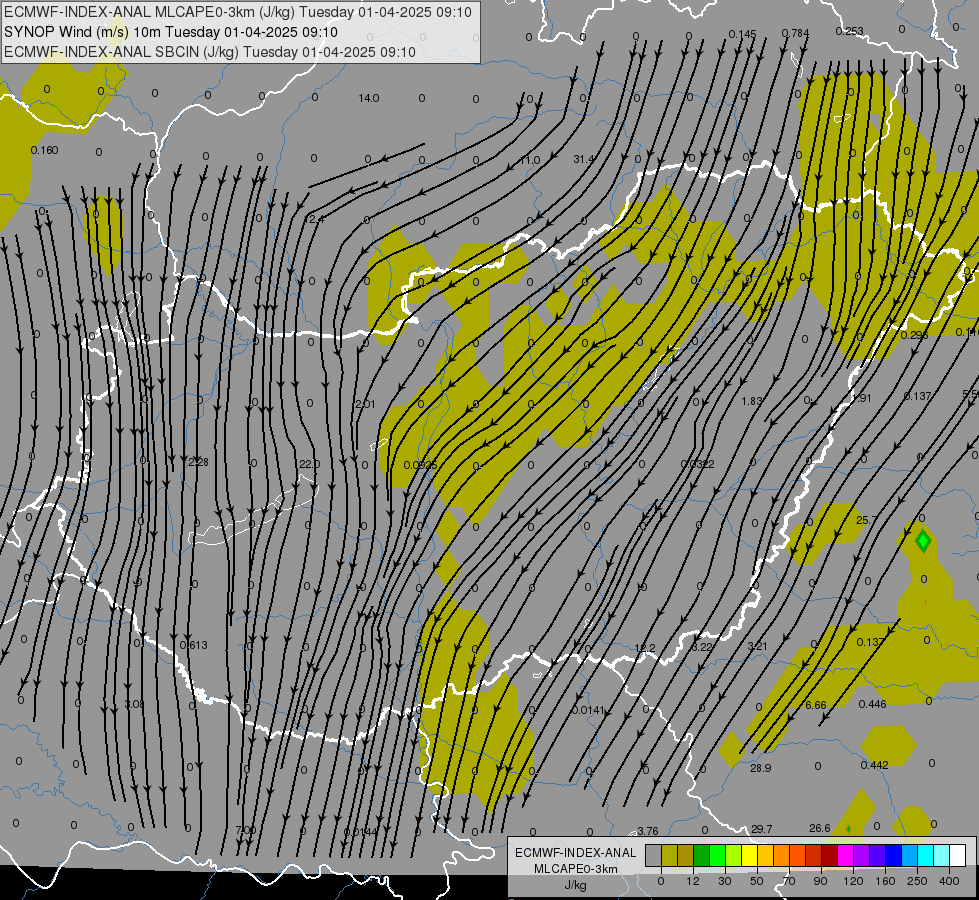Click the legend scale value 50

click(x=757, y=881)
